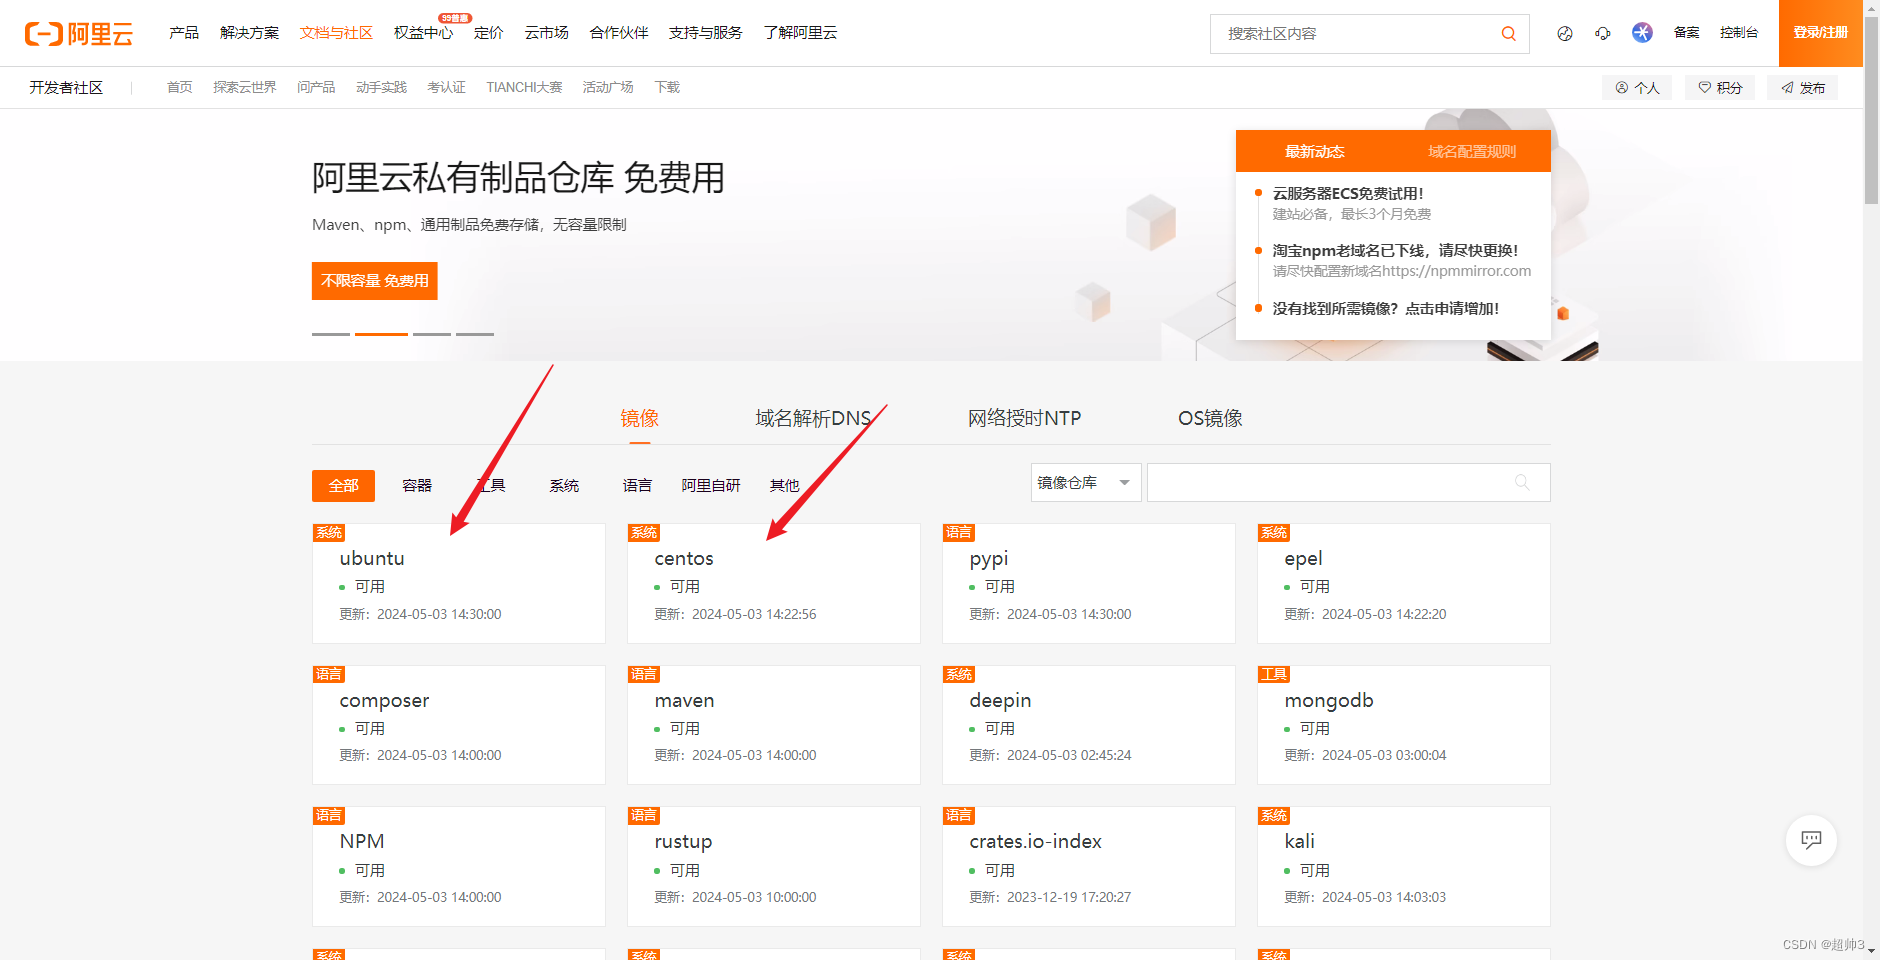Image resolution: width=1880 pixels, height=960 pixels.
Task: Open the 解决方案 menu
Action: click(x=250, y=33)
